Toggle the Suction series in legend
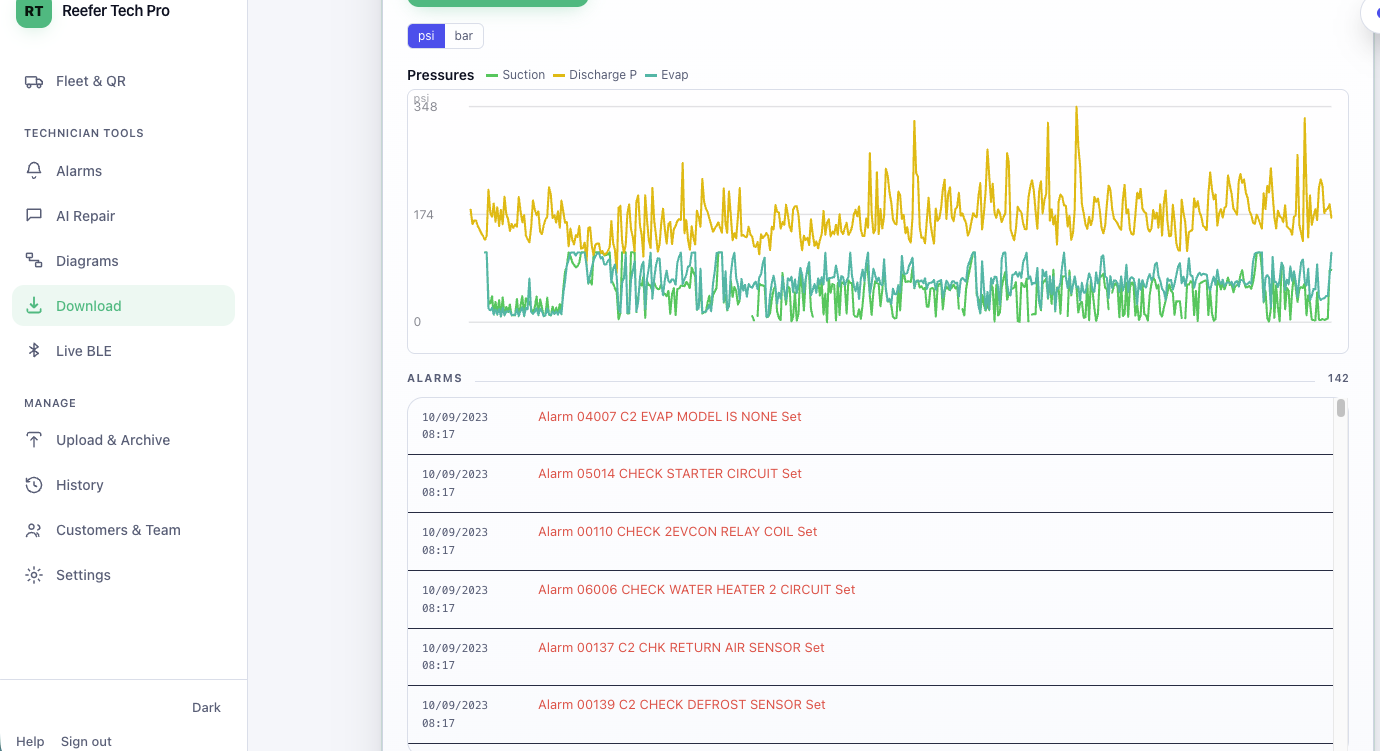Screen dimensions: 1380x751 (x=515, y=75)
